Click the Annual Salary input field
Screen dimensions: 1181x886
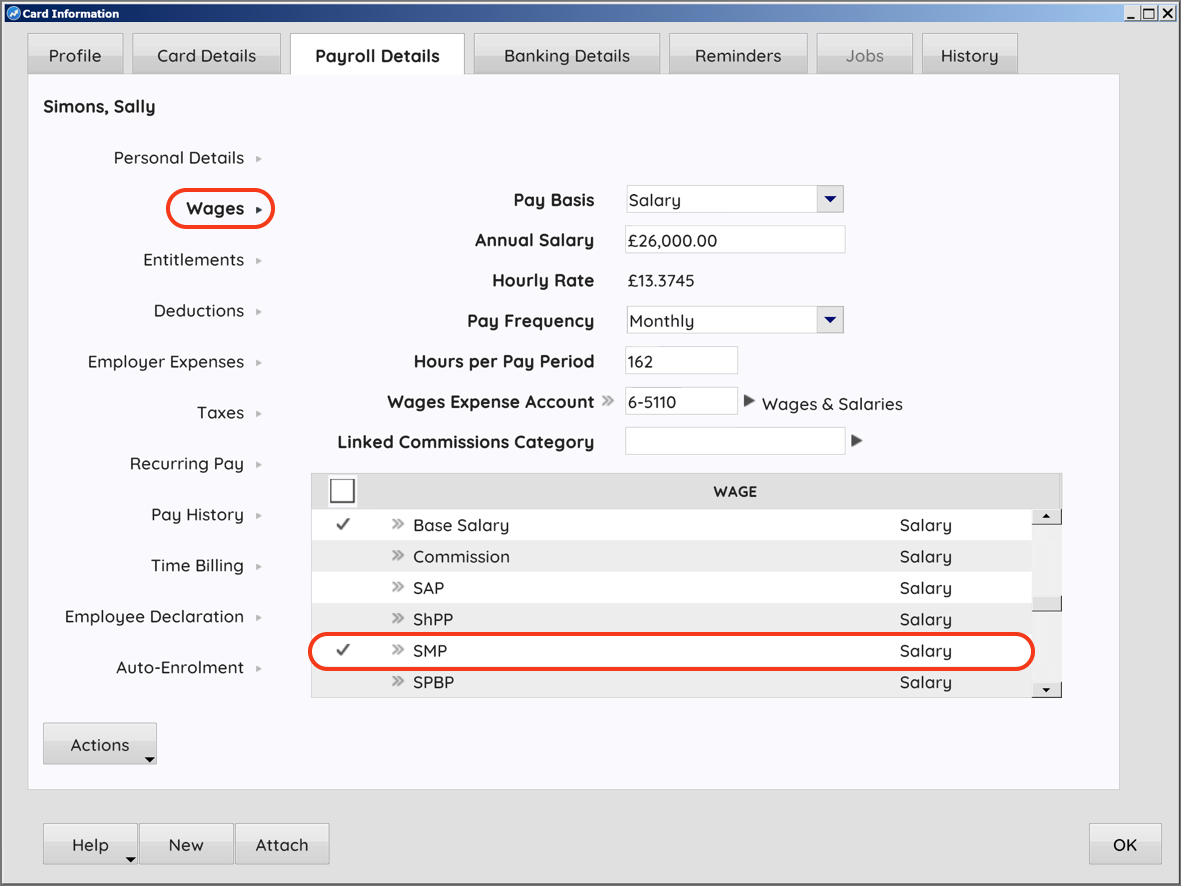point(735,240)
